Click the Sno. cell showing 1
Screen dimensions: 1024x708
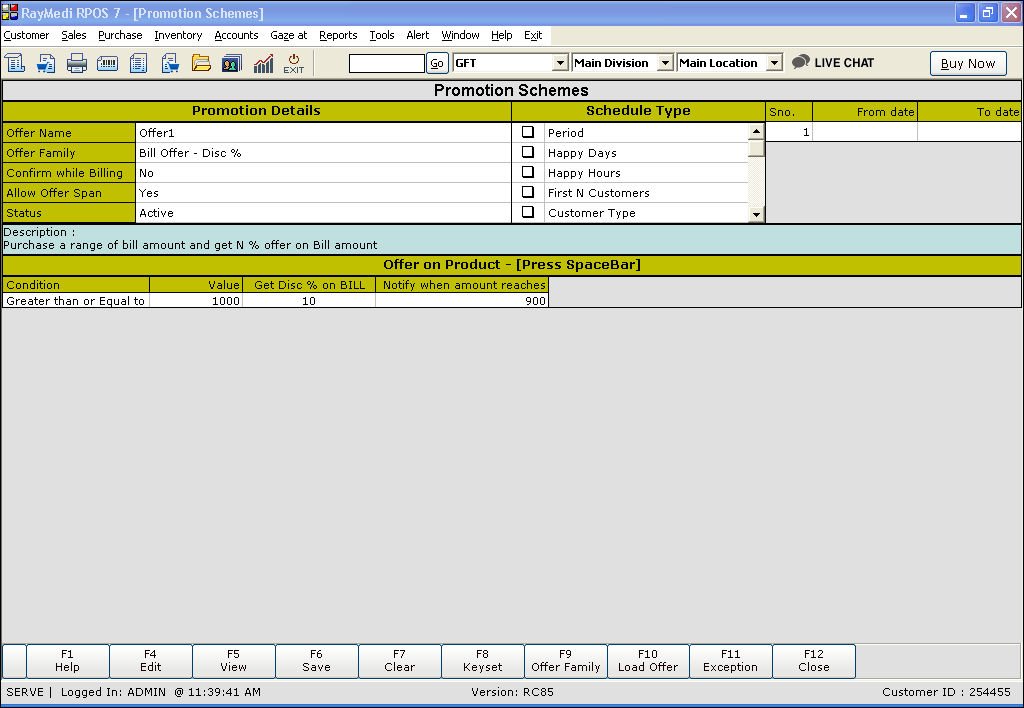point(789,132)
